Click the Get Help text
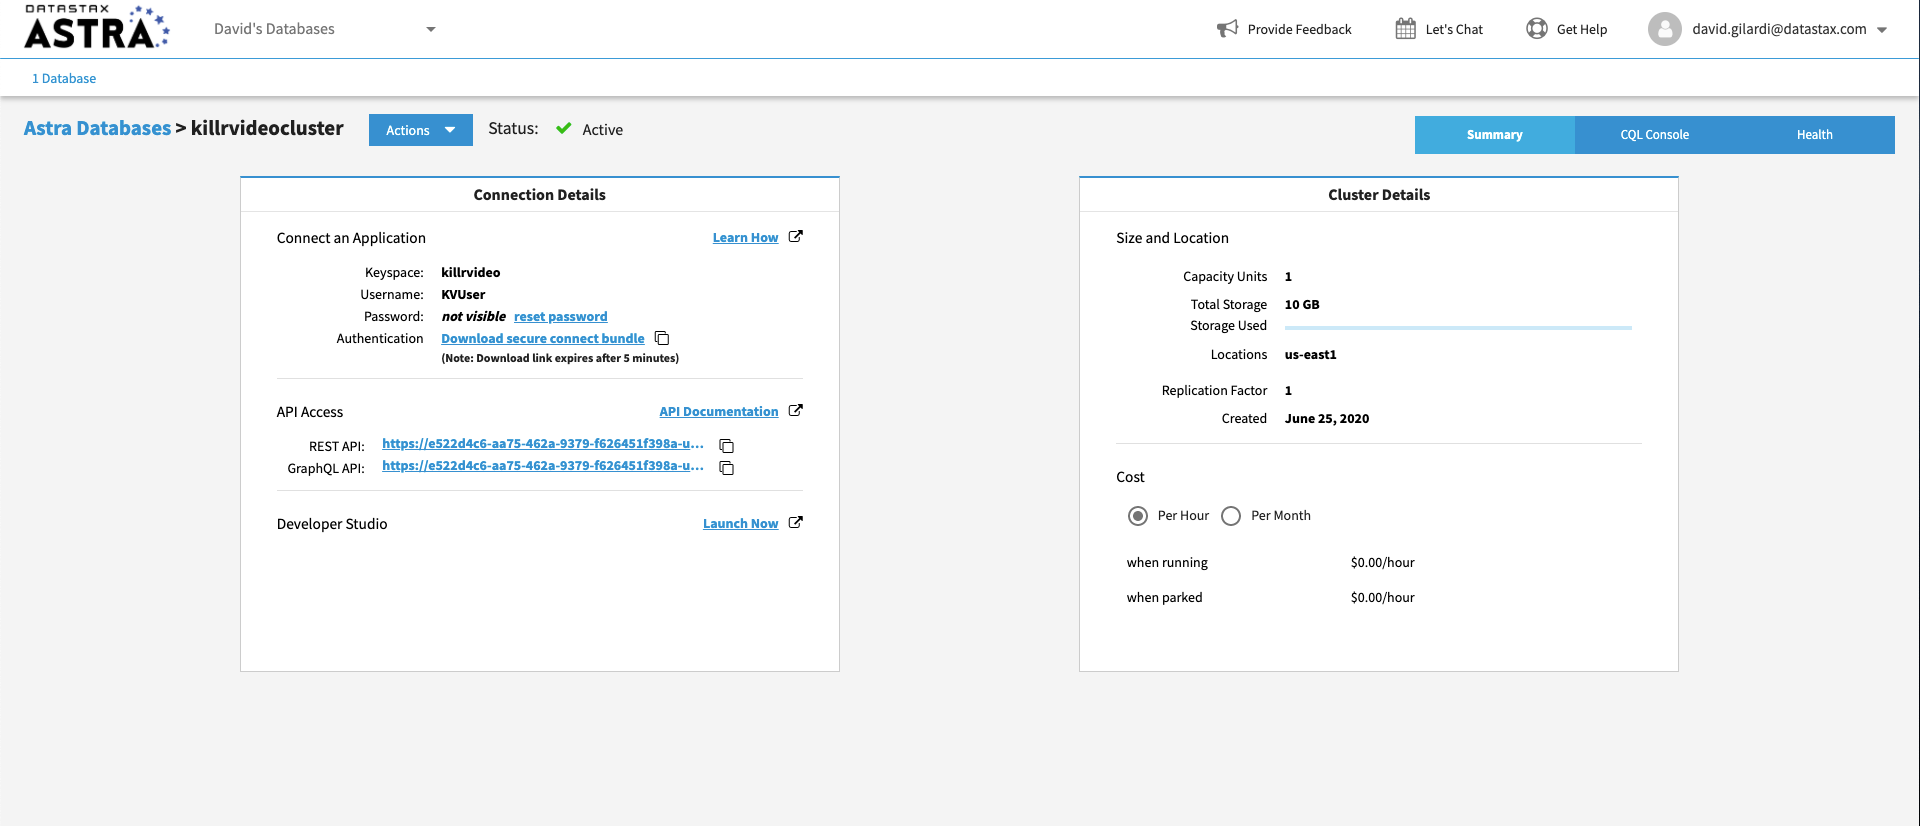The width and height of the screenshot is (1920, 826). pos(1581,30)
